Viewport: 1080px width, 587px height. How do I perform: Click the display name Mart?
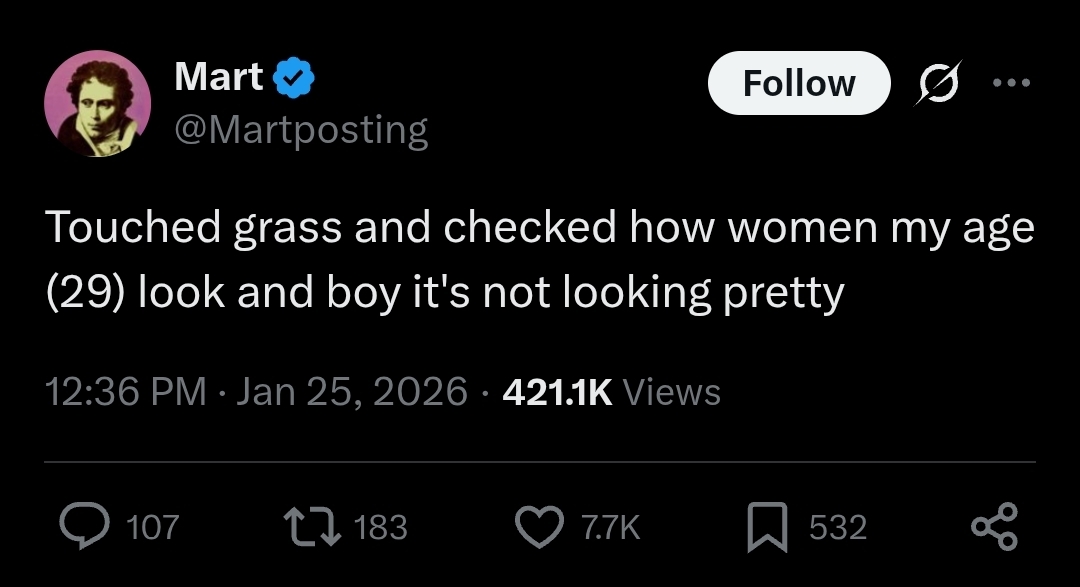[218, 76]
